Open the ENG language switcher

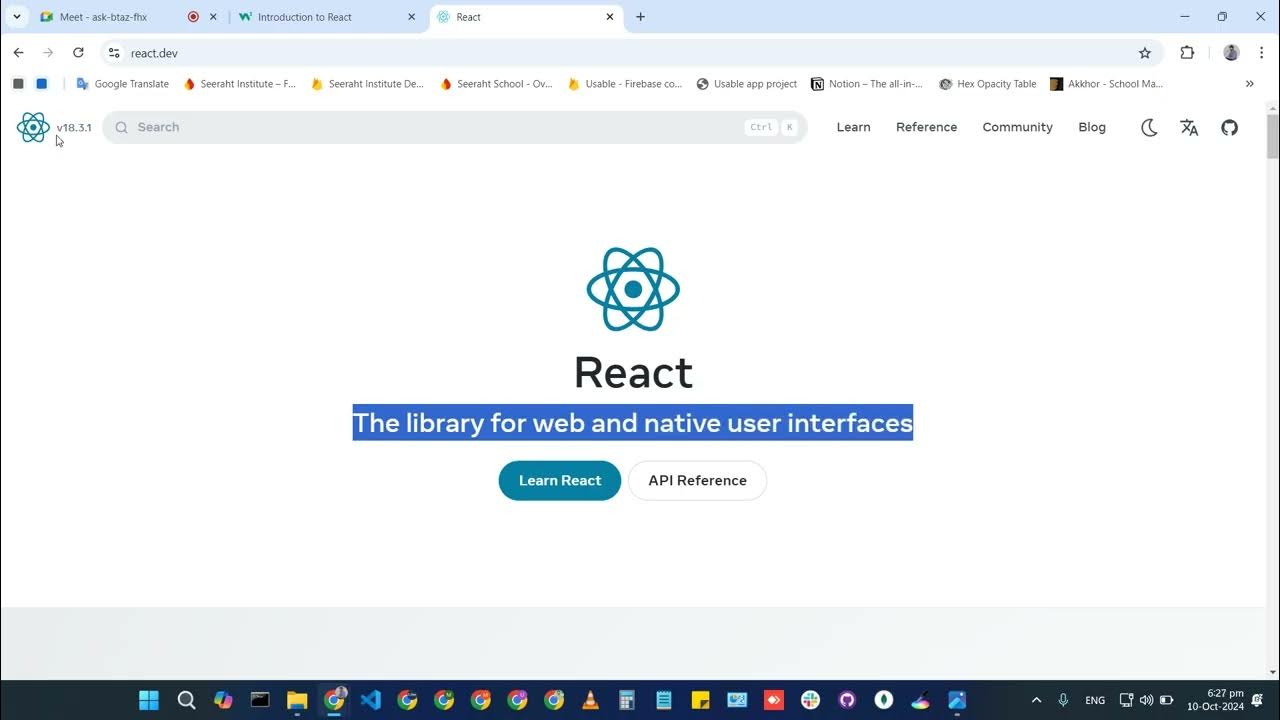[x=1095, y=700]
